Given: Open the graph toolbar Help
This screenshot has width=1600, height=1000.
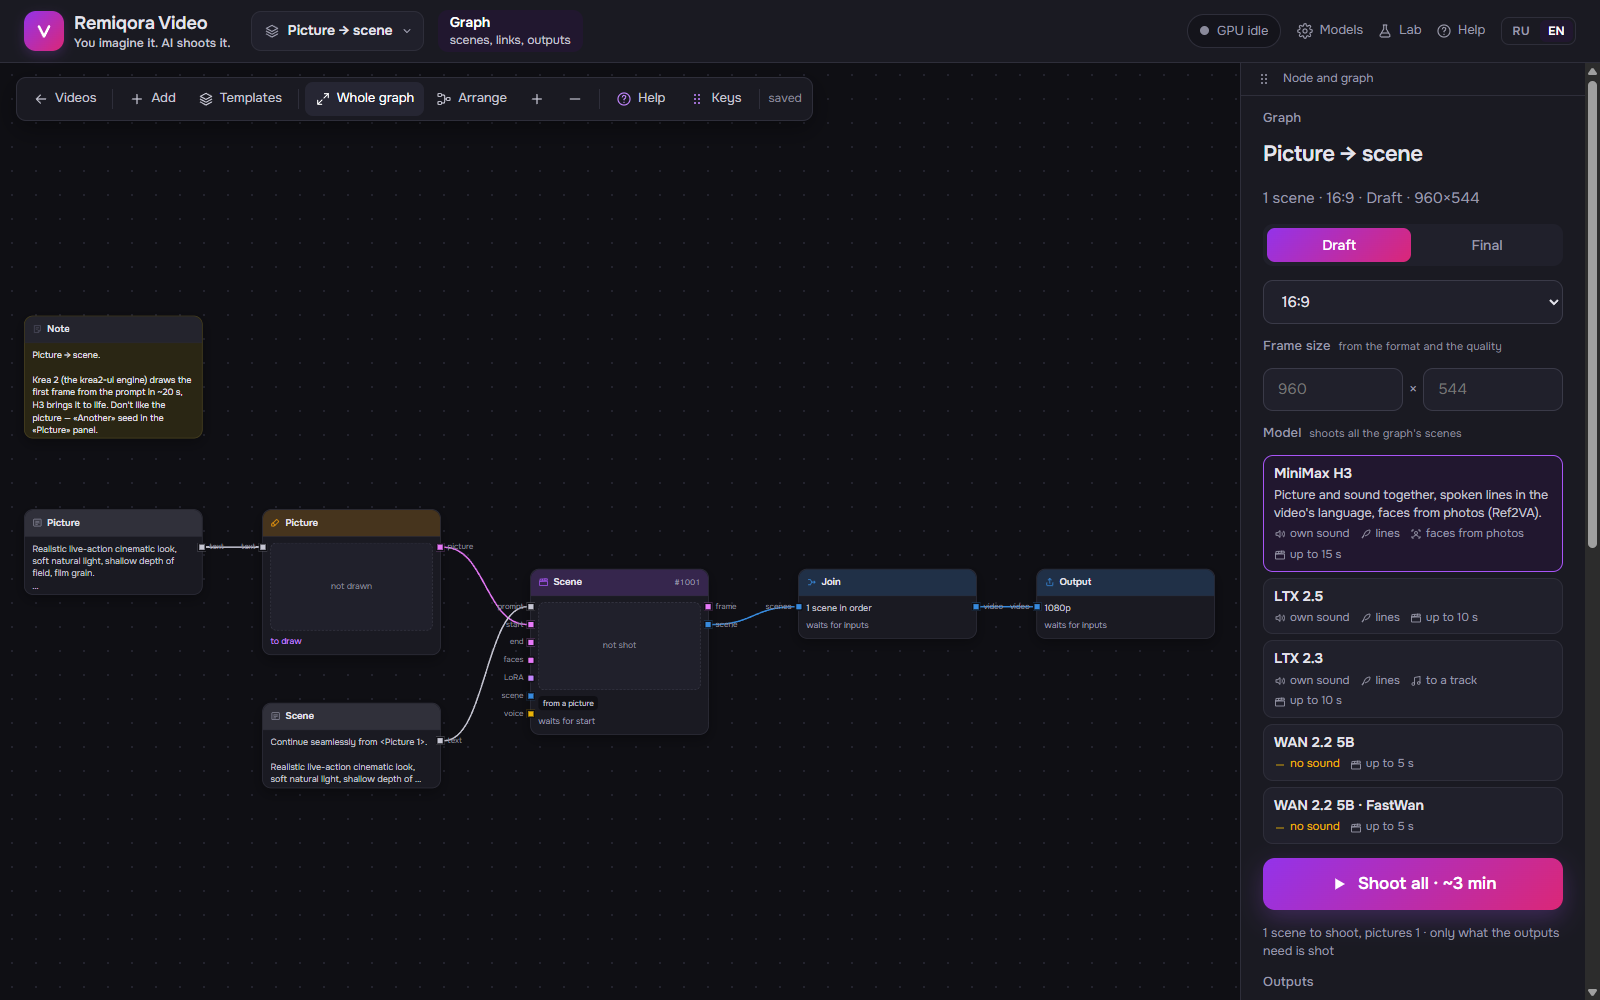Looking at the screenshot, I should click(641, 98).
